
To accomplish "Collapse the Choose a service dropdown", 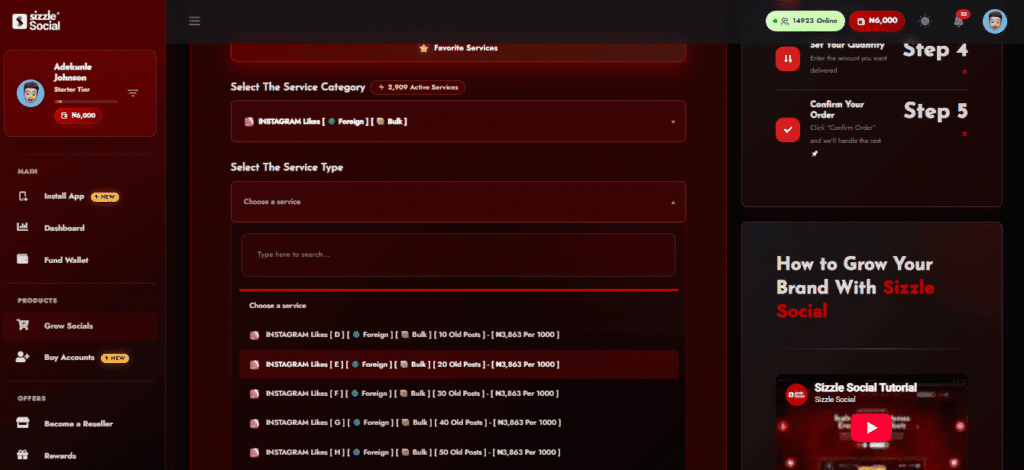I will 458,202.
